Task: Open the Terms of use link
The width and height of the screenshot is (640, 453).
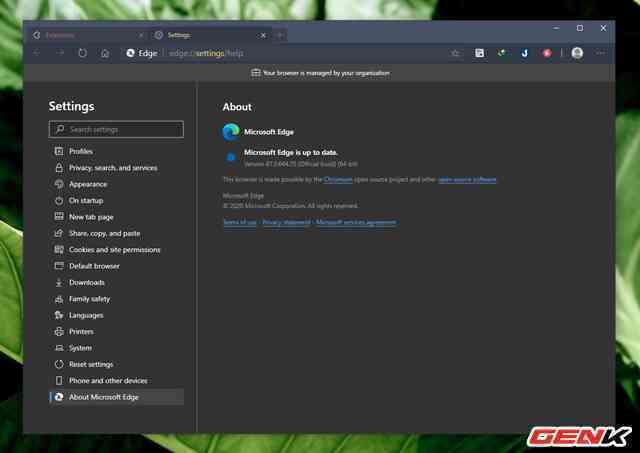Action: (240, 222)
